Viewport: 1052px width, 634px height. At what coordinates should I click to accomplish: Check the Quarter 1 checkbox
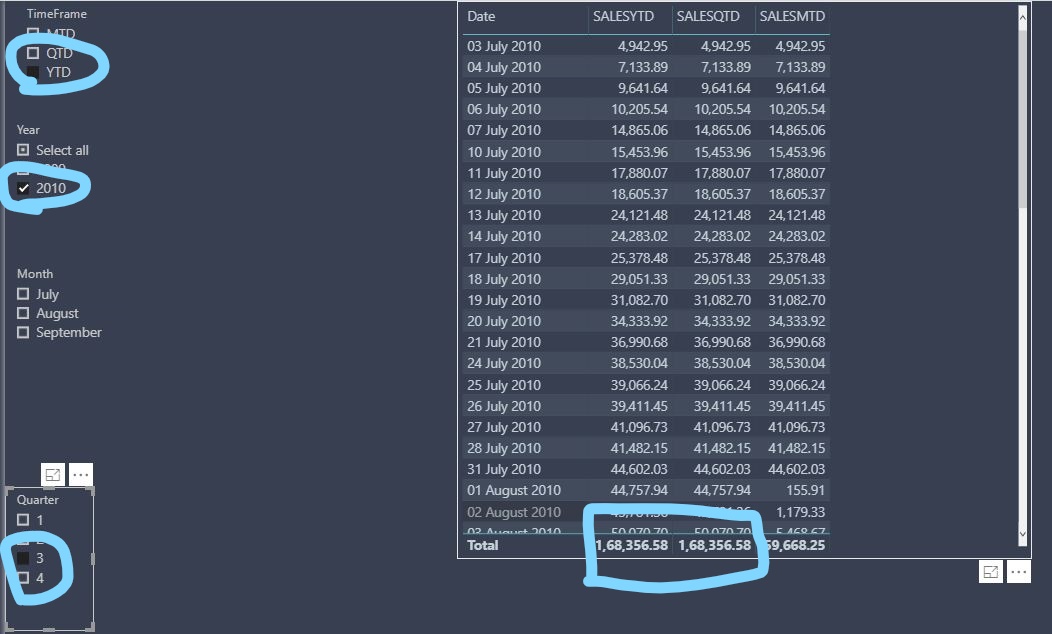pos(23,520)
